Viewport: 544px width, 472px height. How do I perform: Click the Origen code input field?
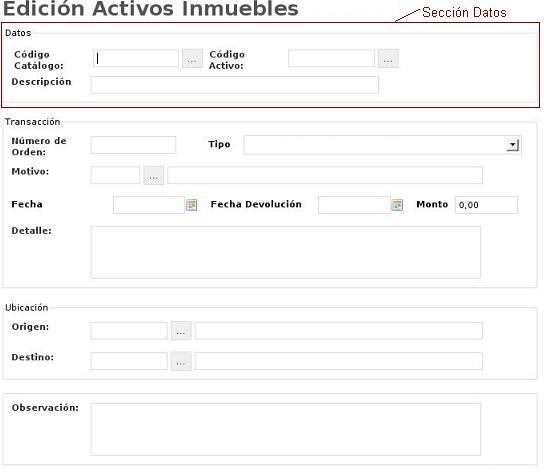(x=129, y=331)
